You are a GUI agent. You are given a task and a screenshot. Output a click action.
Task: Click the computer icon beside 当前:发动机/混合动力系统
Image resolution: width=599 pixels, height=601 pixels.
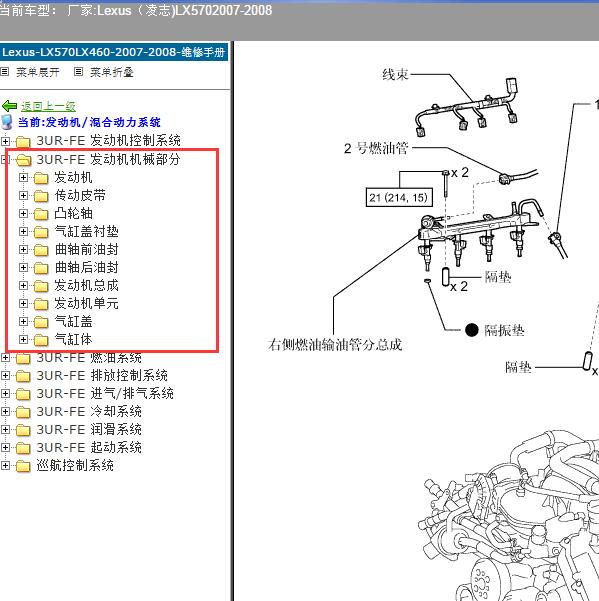[7, 122]
